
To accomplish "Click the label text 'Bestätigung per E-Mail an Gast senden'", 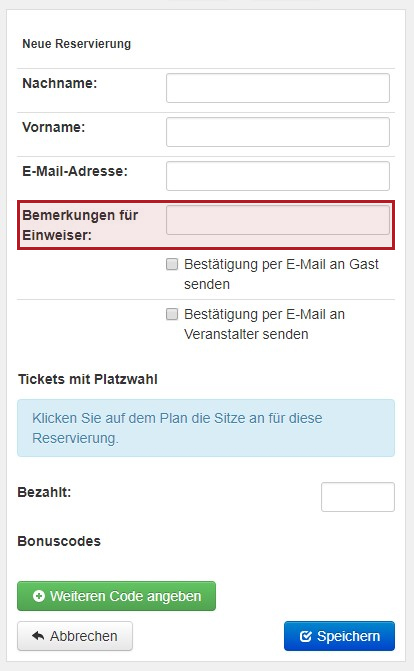I will pyautogui.click(x=281, y=274).
